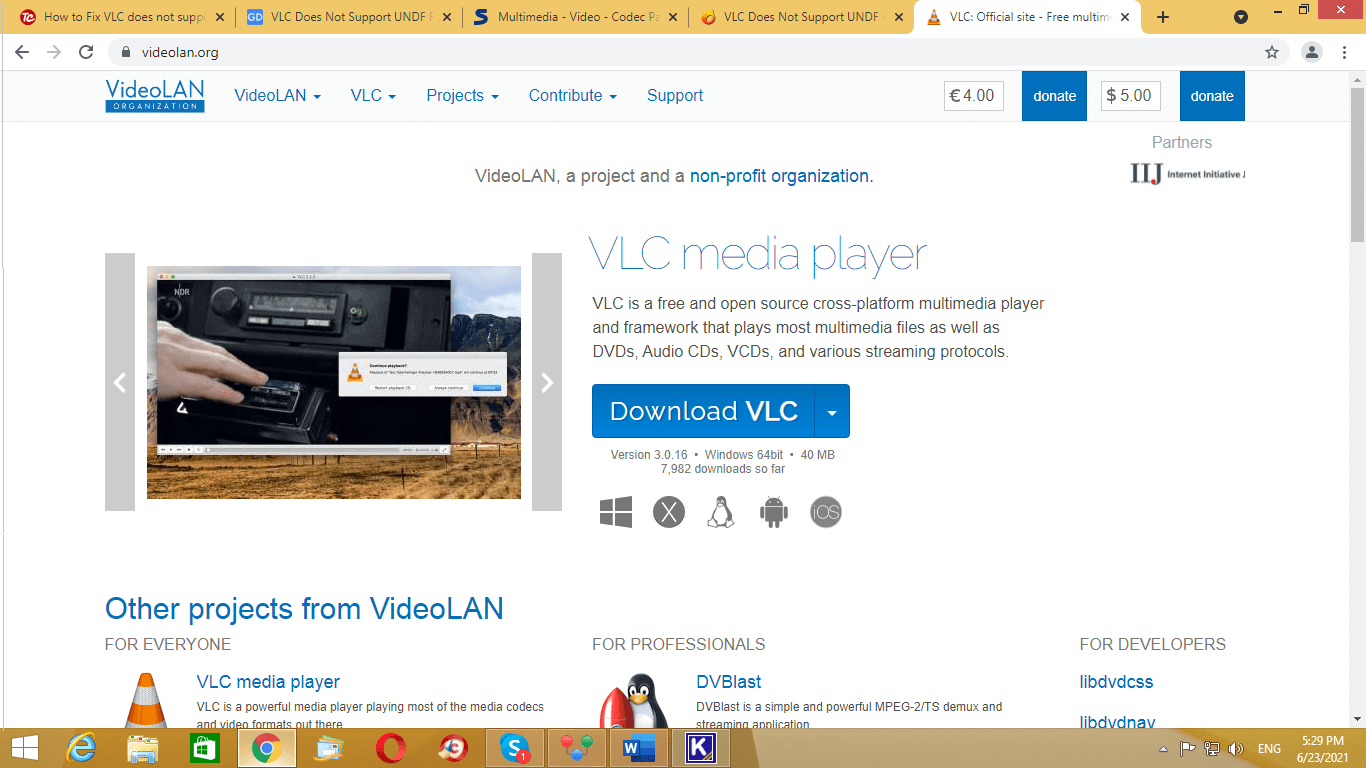
Task: Click the ENG language indicator
Action: 1269,749
